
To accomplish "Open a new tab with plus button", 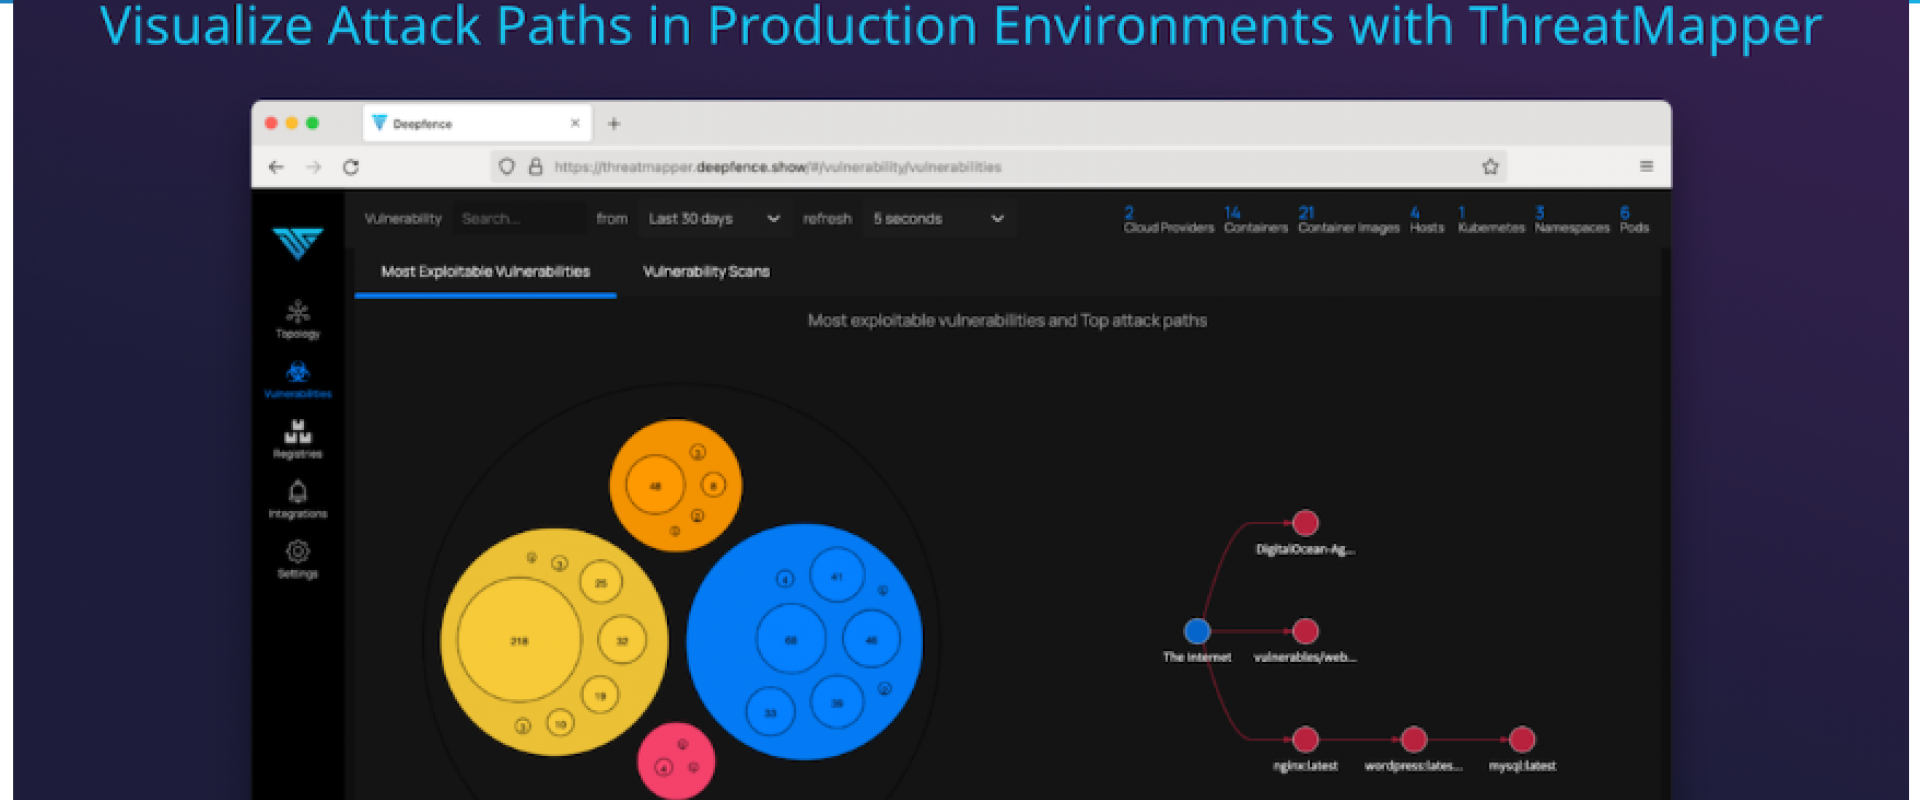I will point(614,124).
